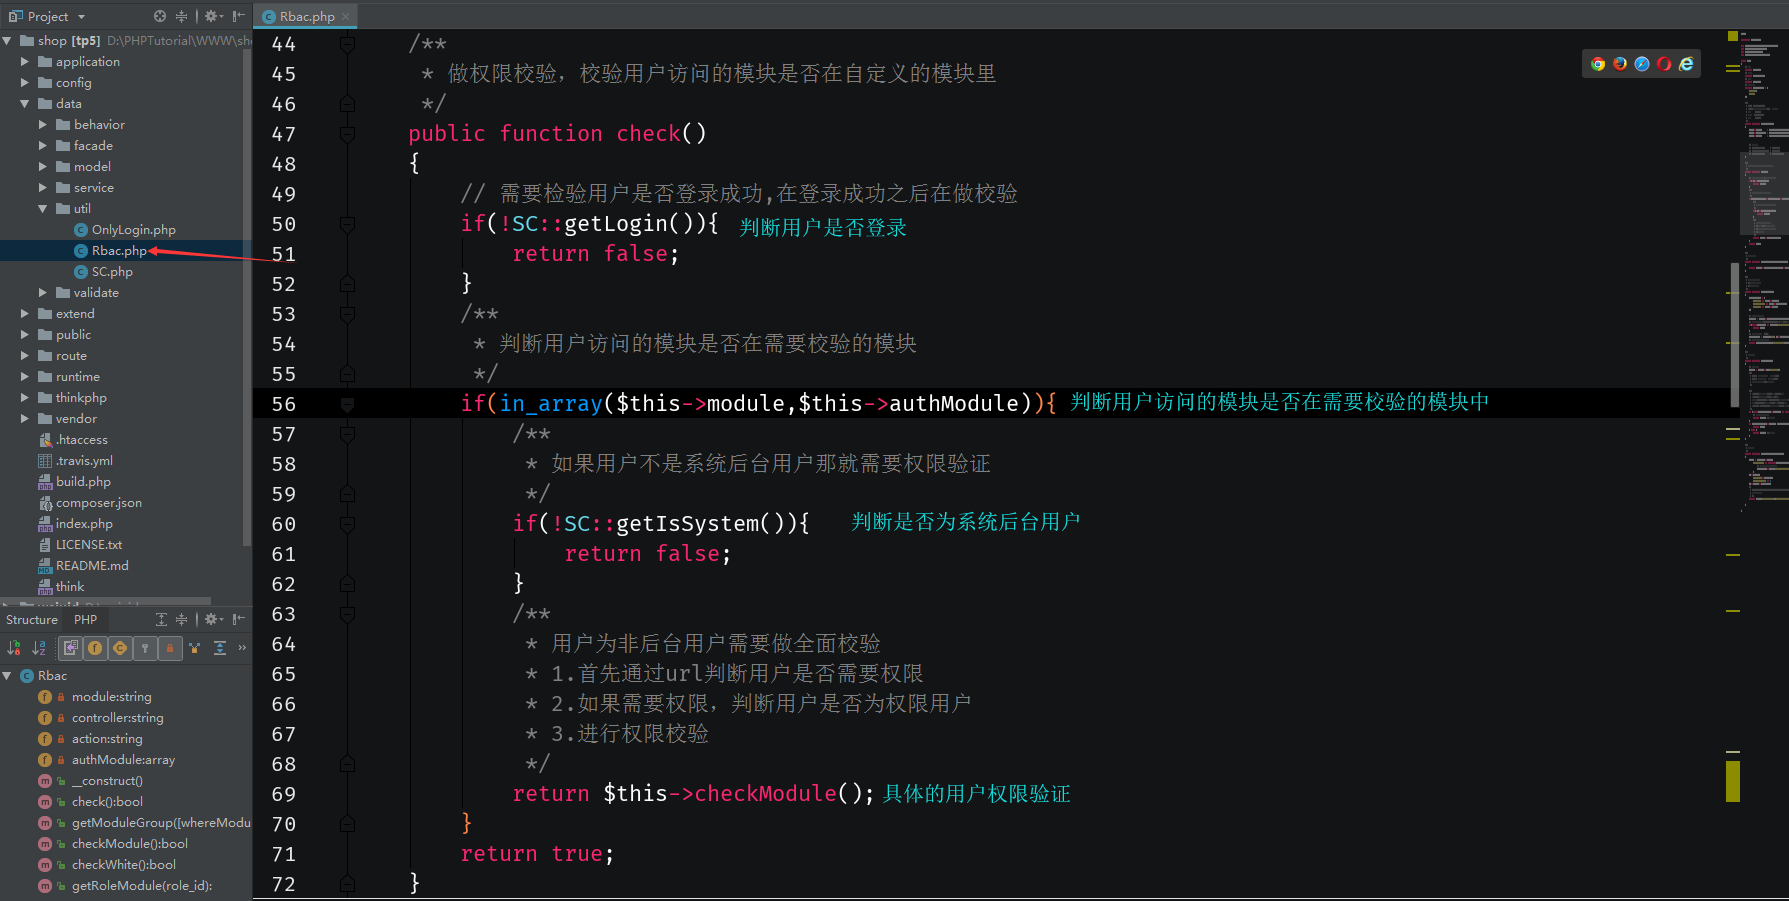Screen dimensions: 1789x901
Task: Open Project panel settings gear menu
Action: click(212, 16)
